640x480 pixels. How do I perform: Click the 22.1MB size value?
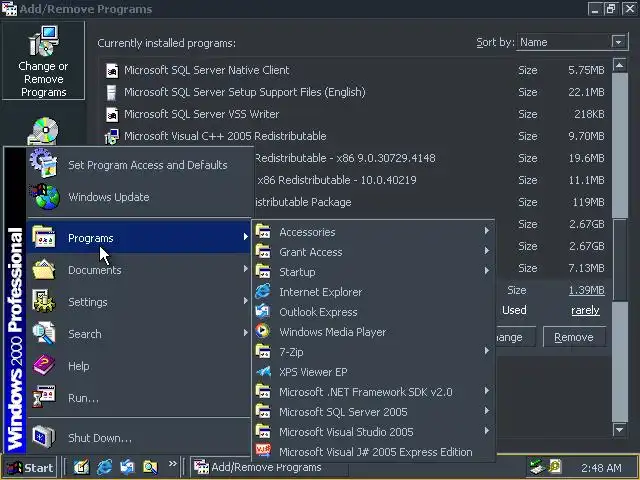point(586,92)
